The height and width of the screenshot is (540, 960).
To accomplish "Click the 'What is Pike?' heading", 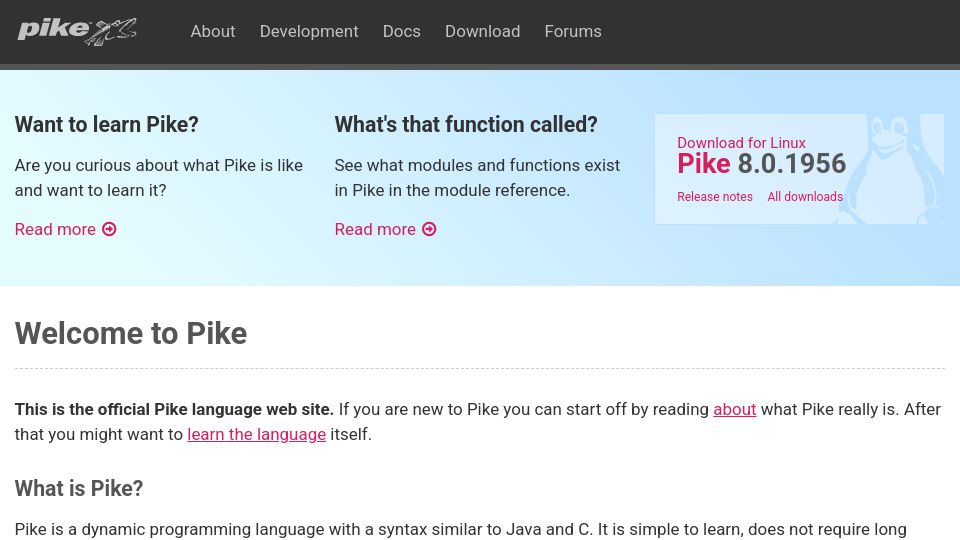I will 79,488.
